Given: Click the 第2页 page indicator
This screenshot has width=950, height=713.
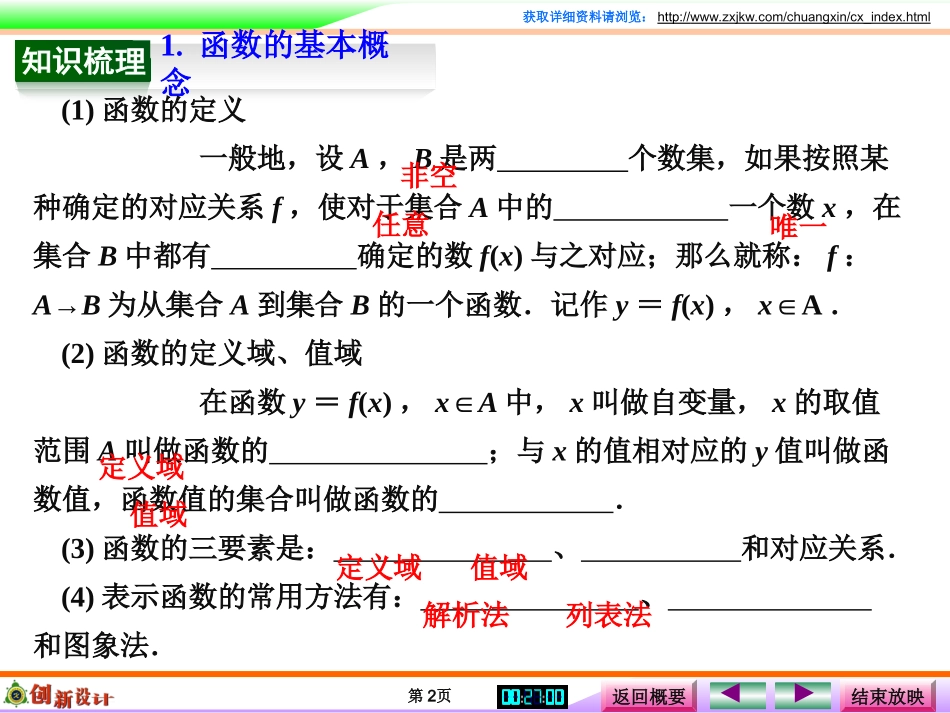Looking at the screenshot, I should 430,695.
